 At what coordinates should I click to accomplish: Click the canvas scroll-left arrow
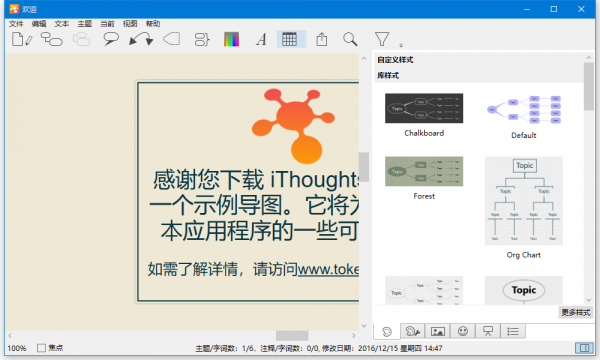pyautogui.click(x=10, y=336)
